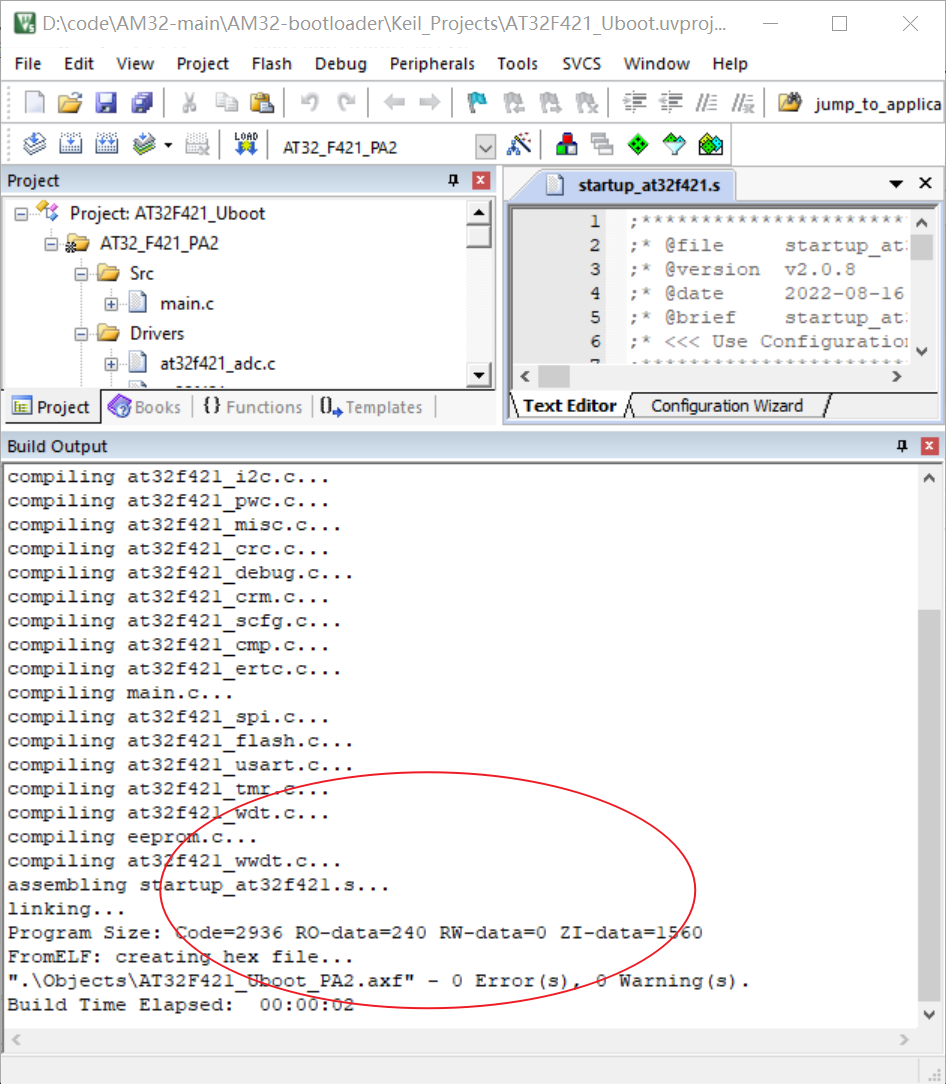Image resolution: width=946 pixels, height=1084 pixels.
Task: Open the Project menu
Action: [x=203, y=64]
